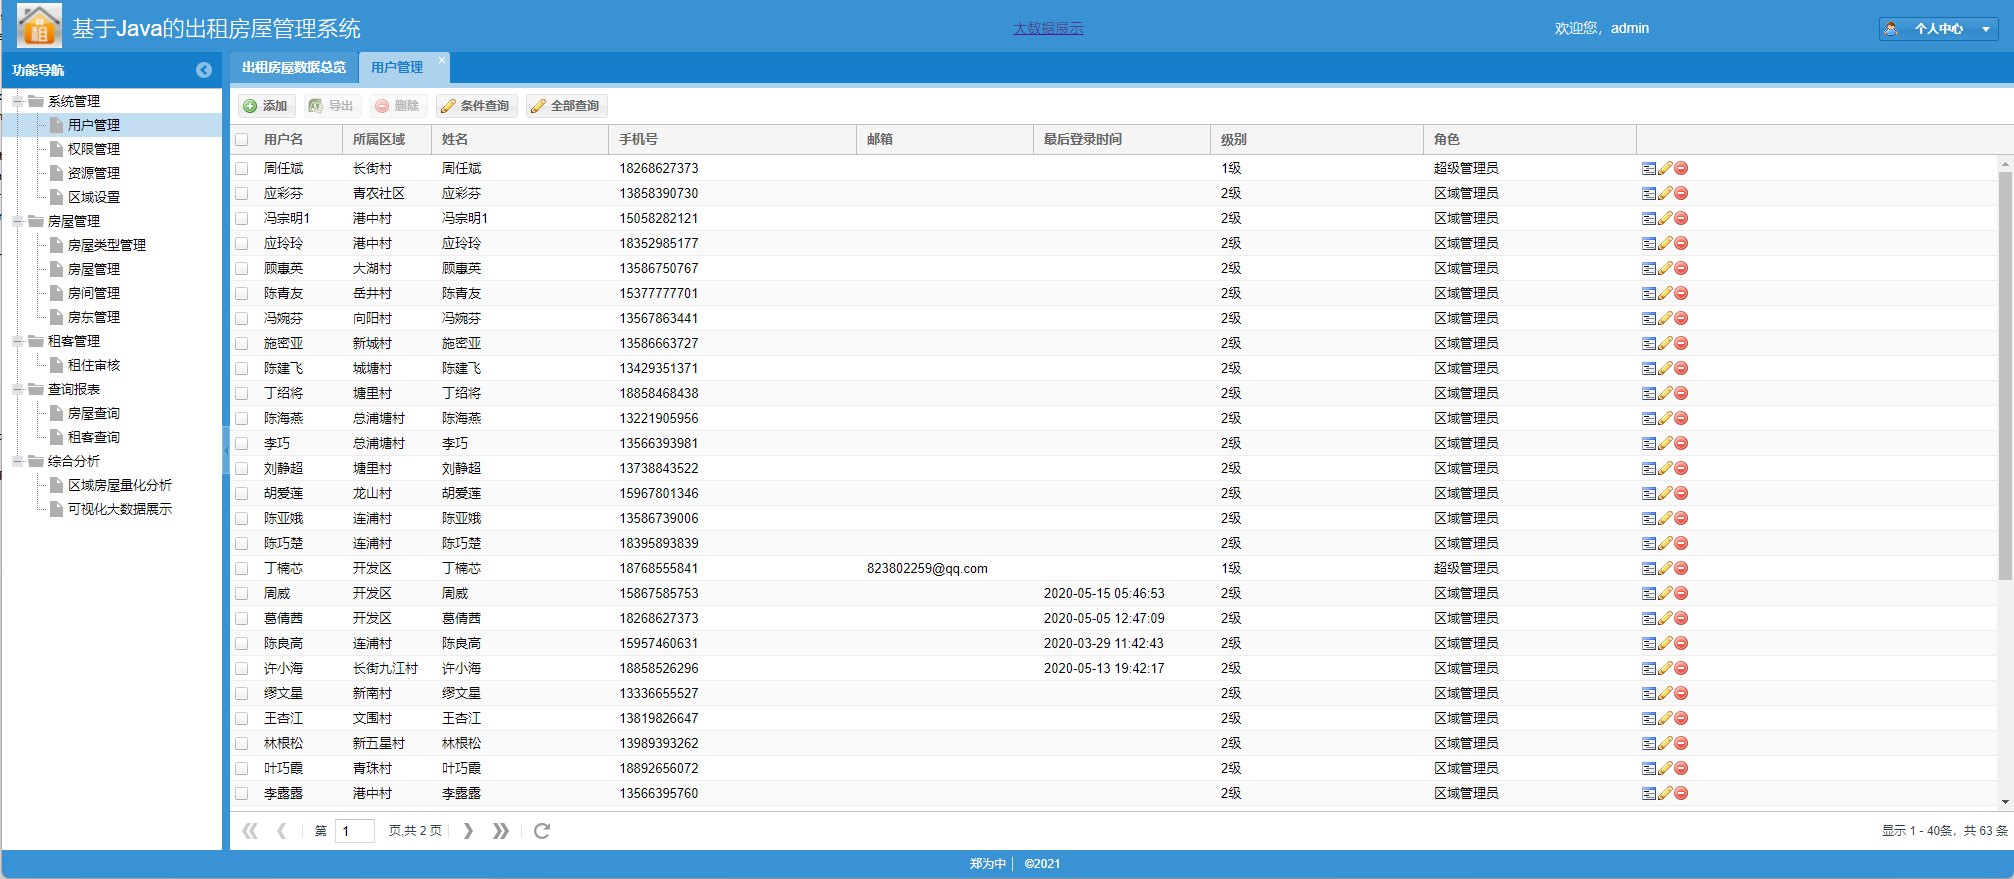2014x879 pixels.
Task: Open 房屋类型管理 from the sidebar
Action: (107, 245)
